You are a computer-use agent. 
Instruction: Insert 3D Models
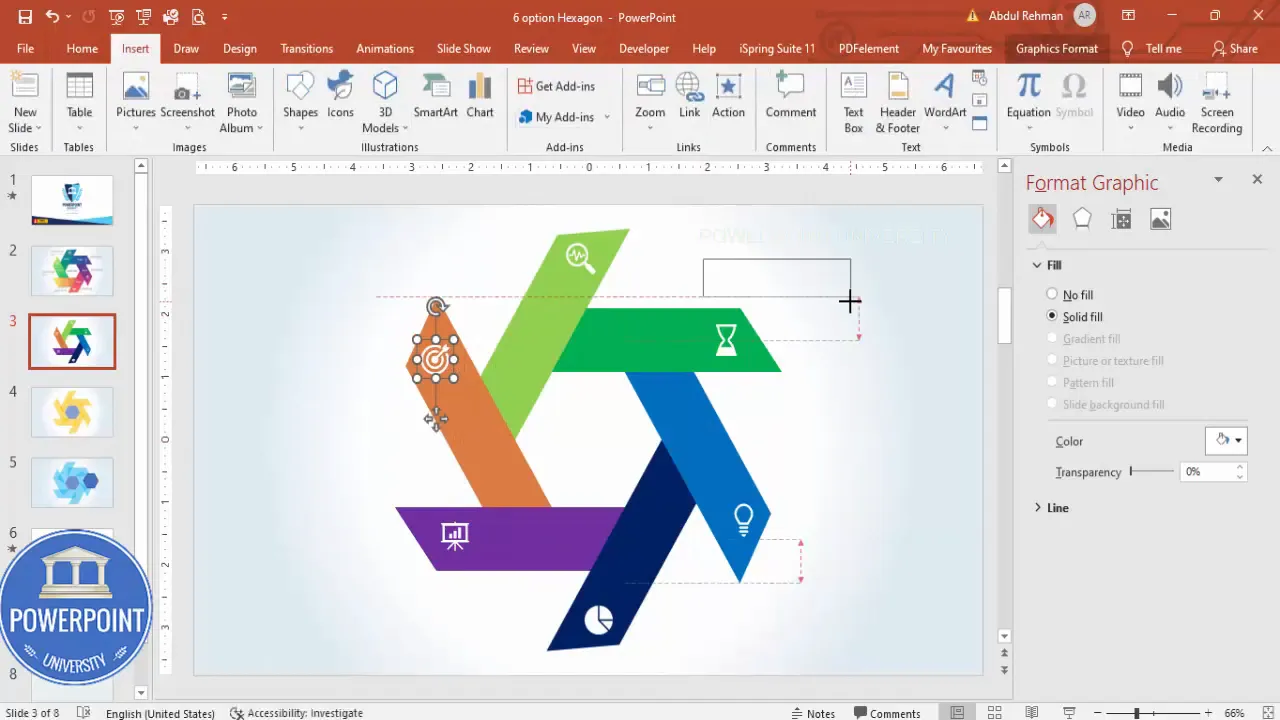[385, 103]
